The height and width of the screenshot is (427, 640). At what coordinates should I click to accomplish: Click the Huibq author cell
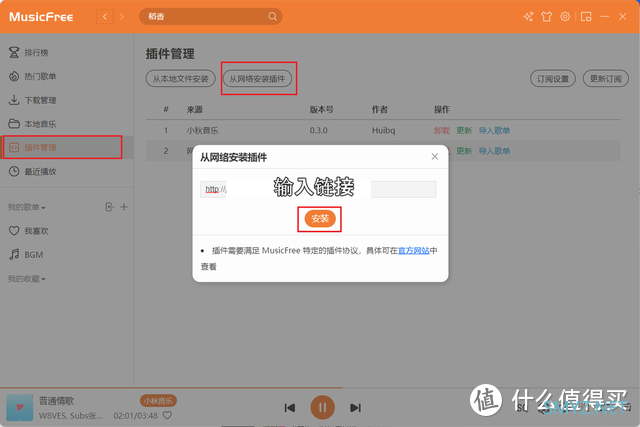click(x=383, y=131)
